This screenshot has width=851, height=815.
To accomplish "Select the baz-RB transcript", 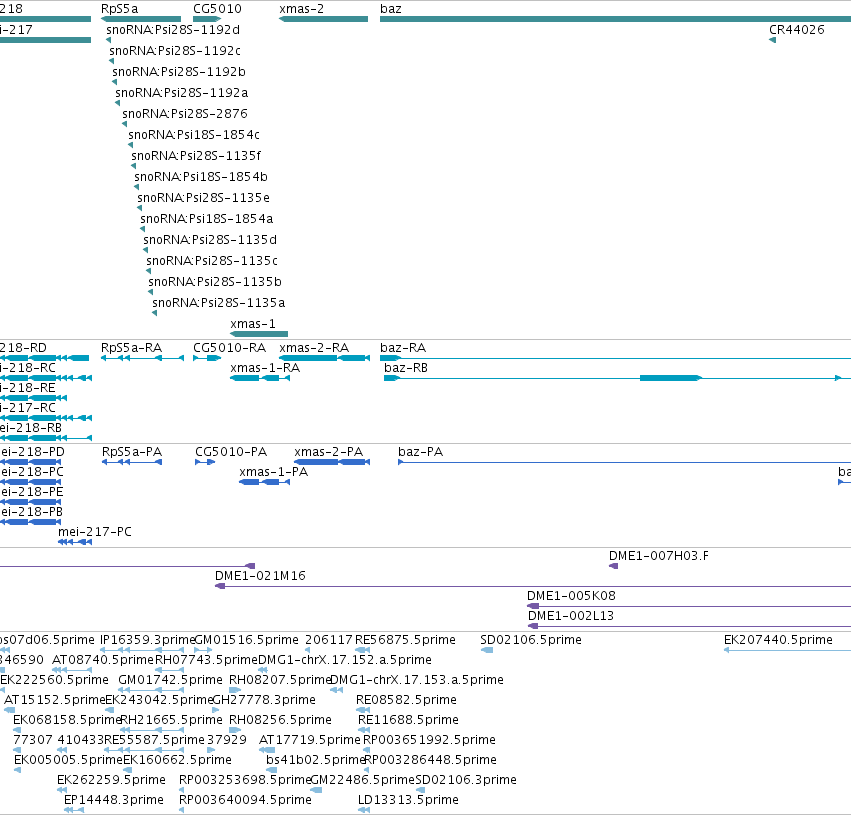I will [x=617, y=378].
